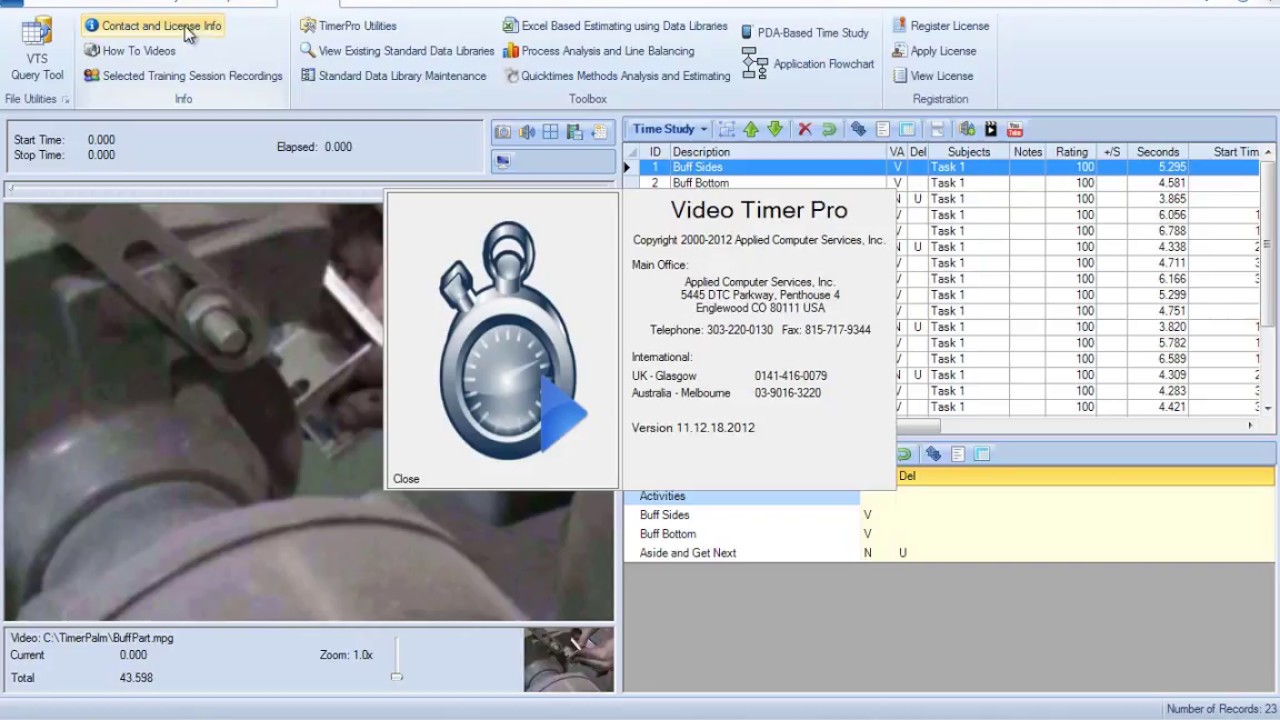Open Process Analysis and Line Balancing
The image size is (1280, 720).
tap(598, 51)
